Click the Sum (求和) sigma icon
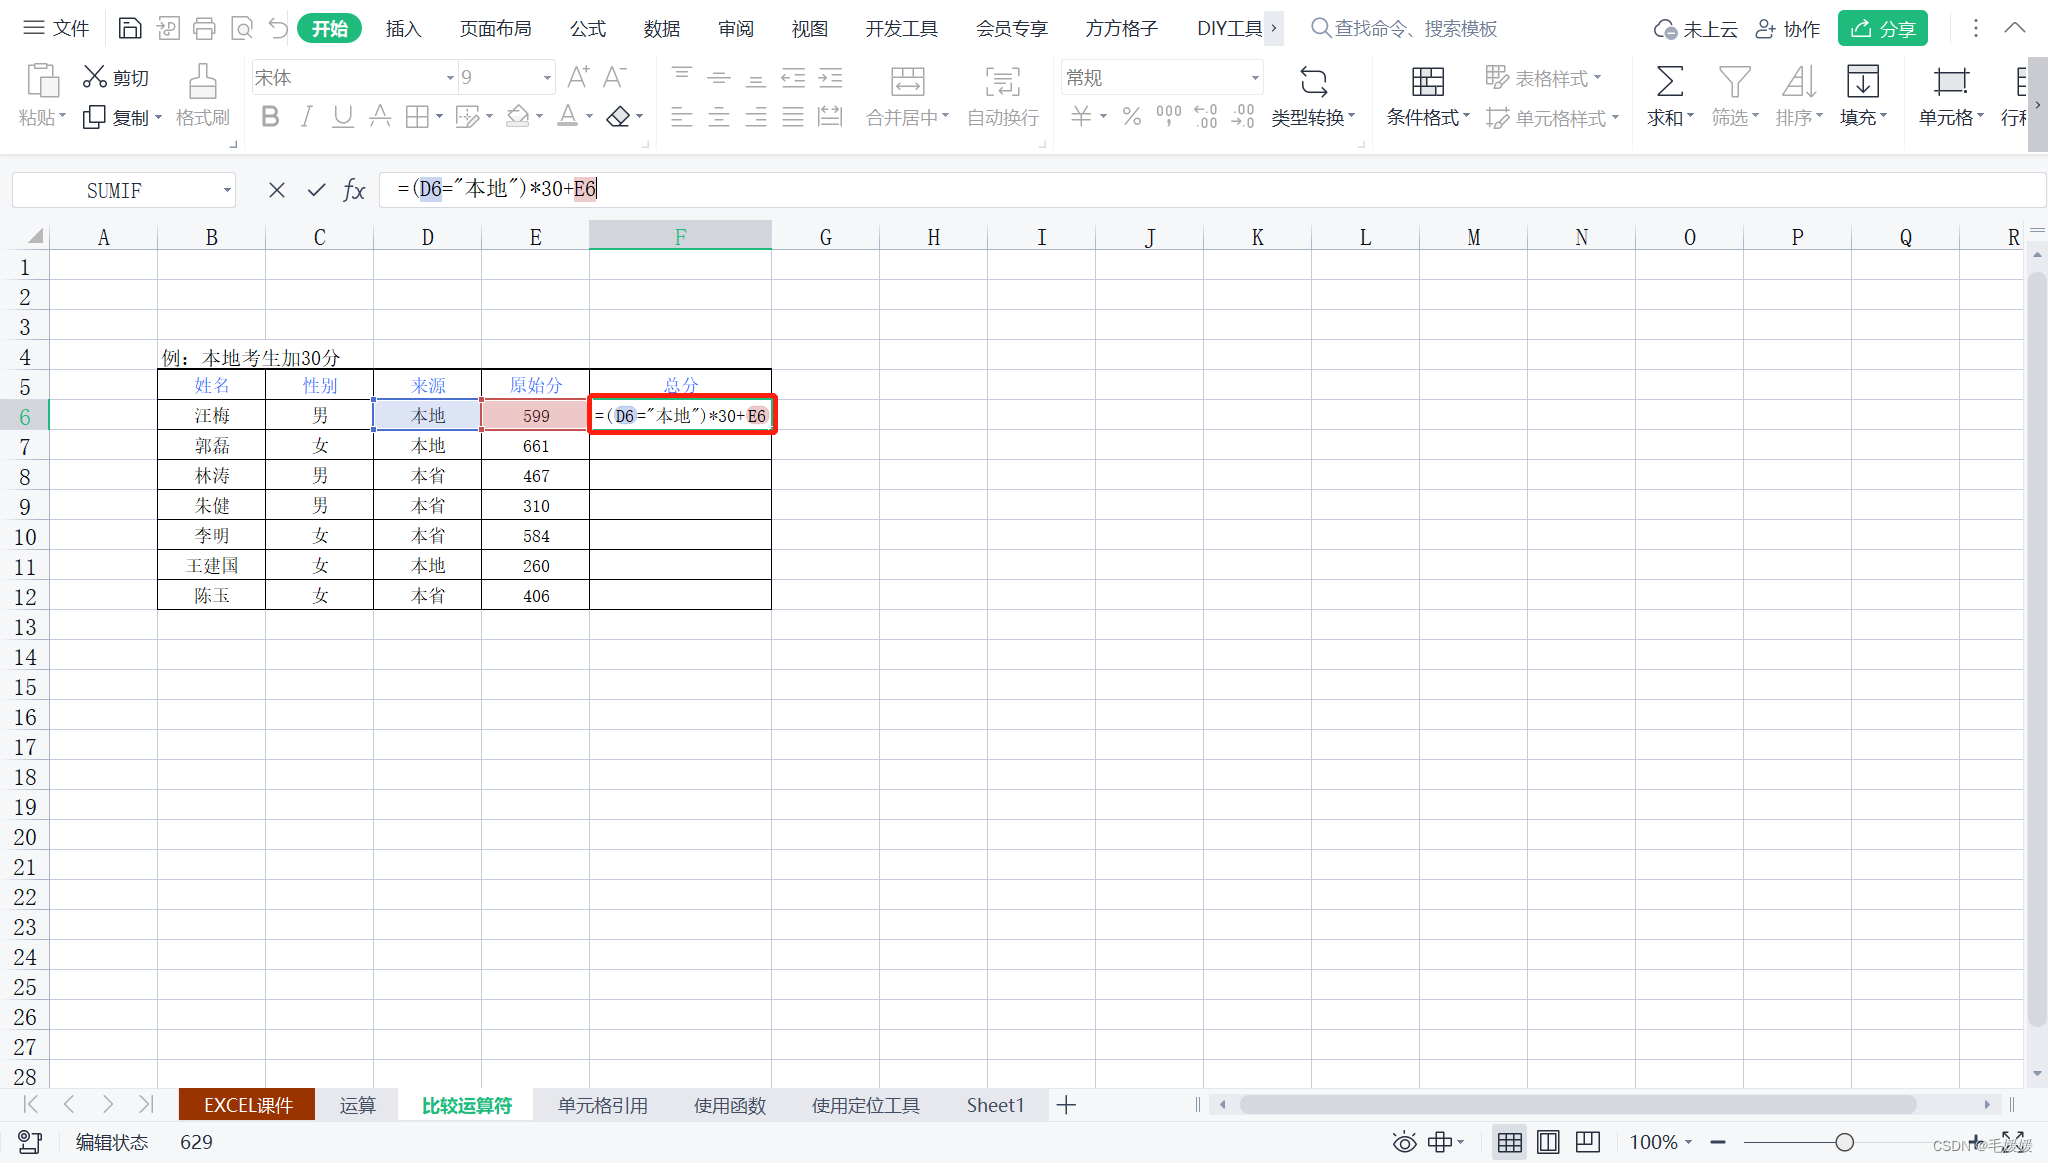 [1669, 81]
